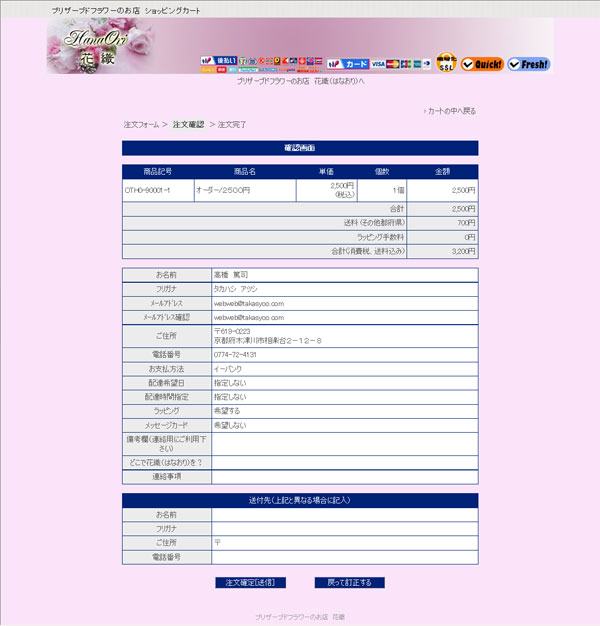This screenshot has height=626, width=600.
Task: Click the phone number 0774-72-4131
Action: (x=235, y=355)
